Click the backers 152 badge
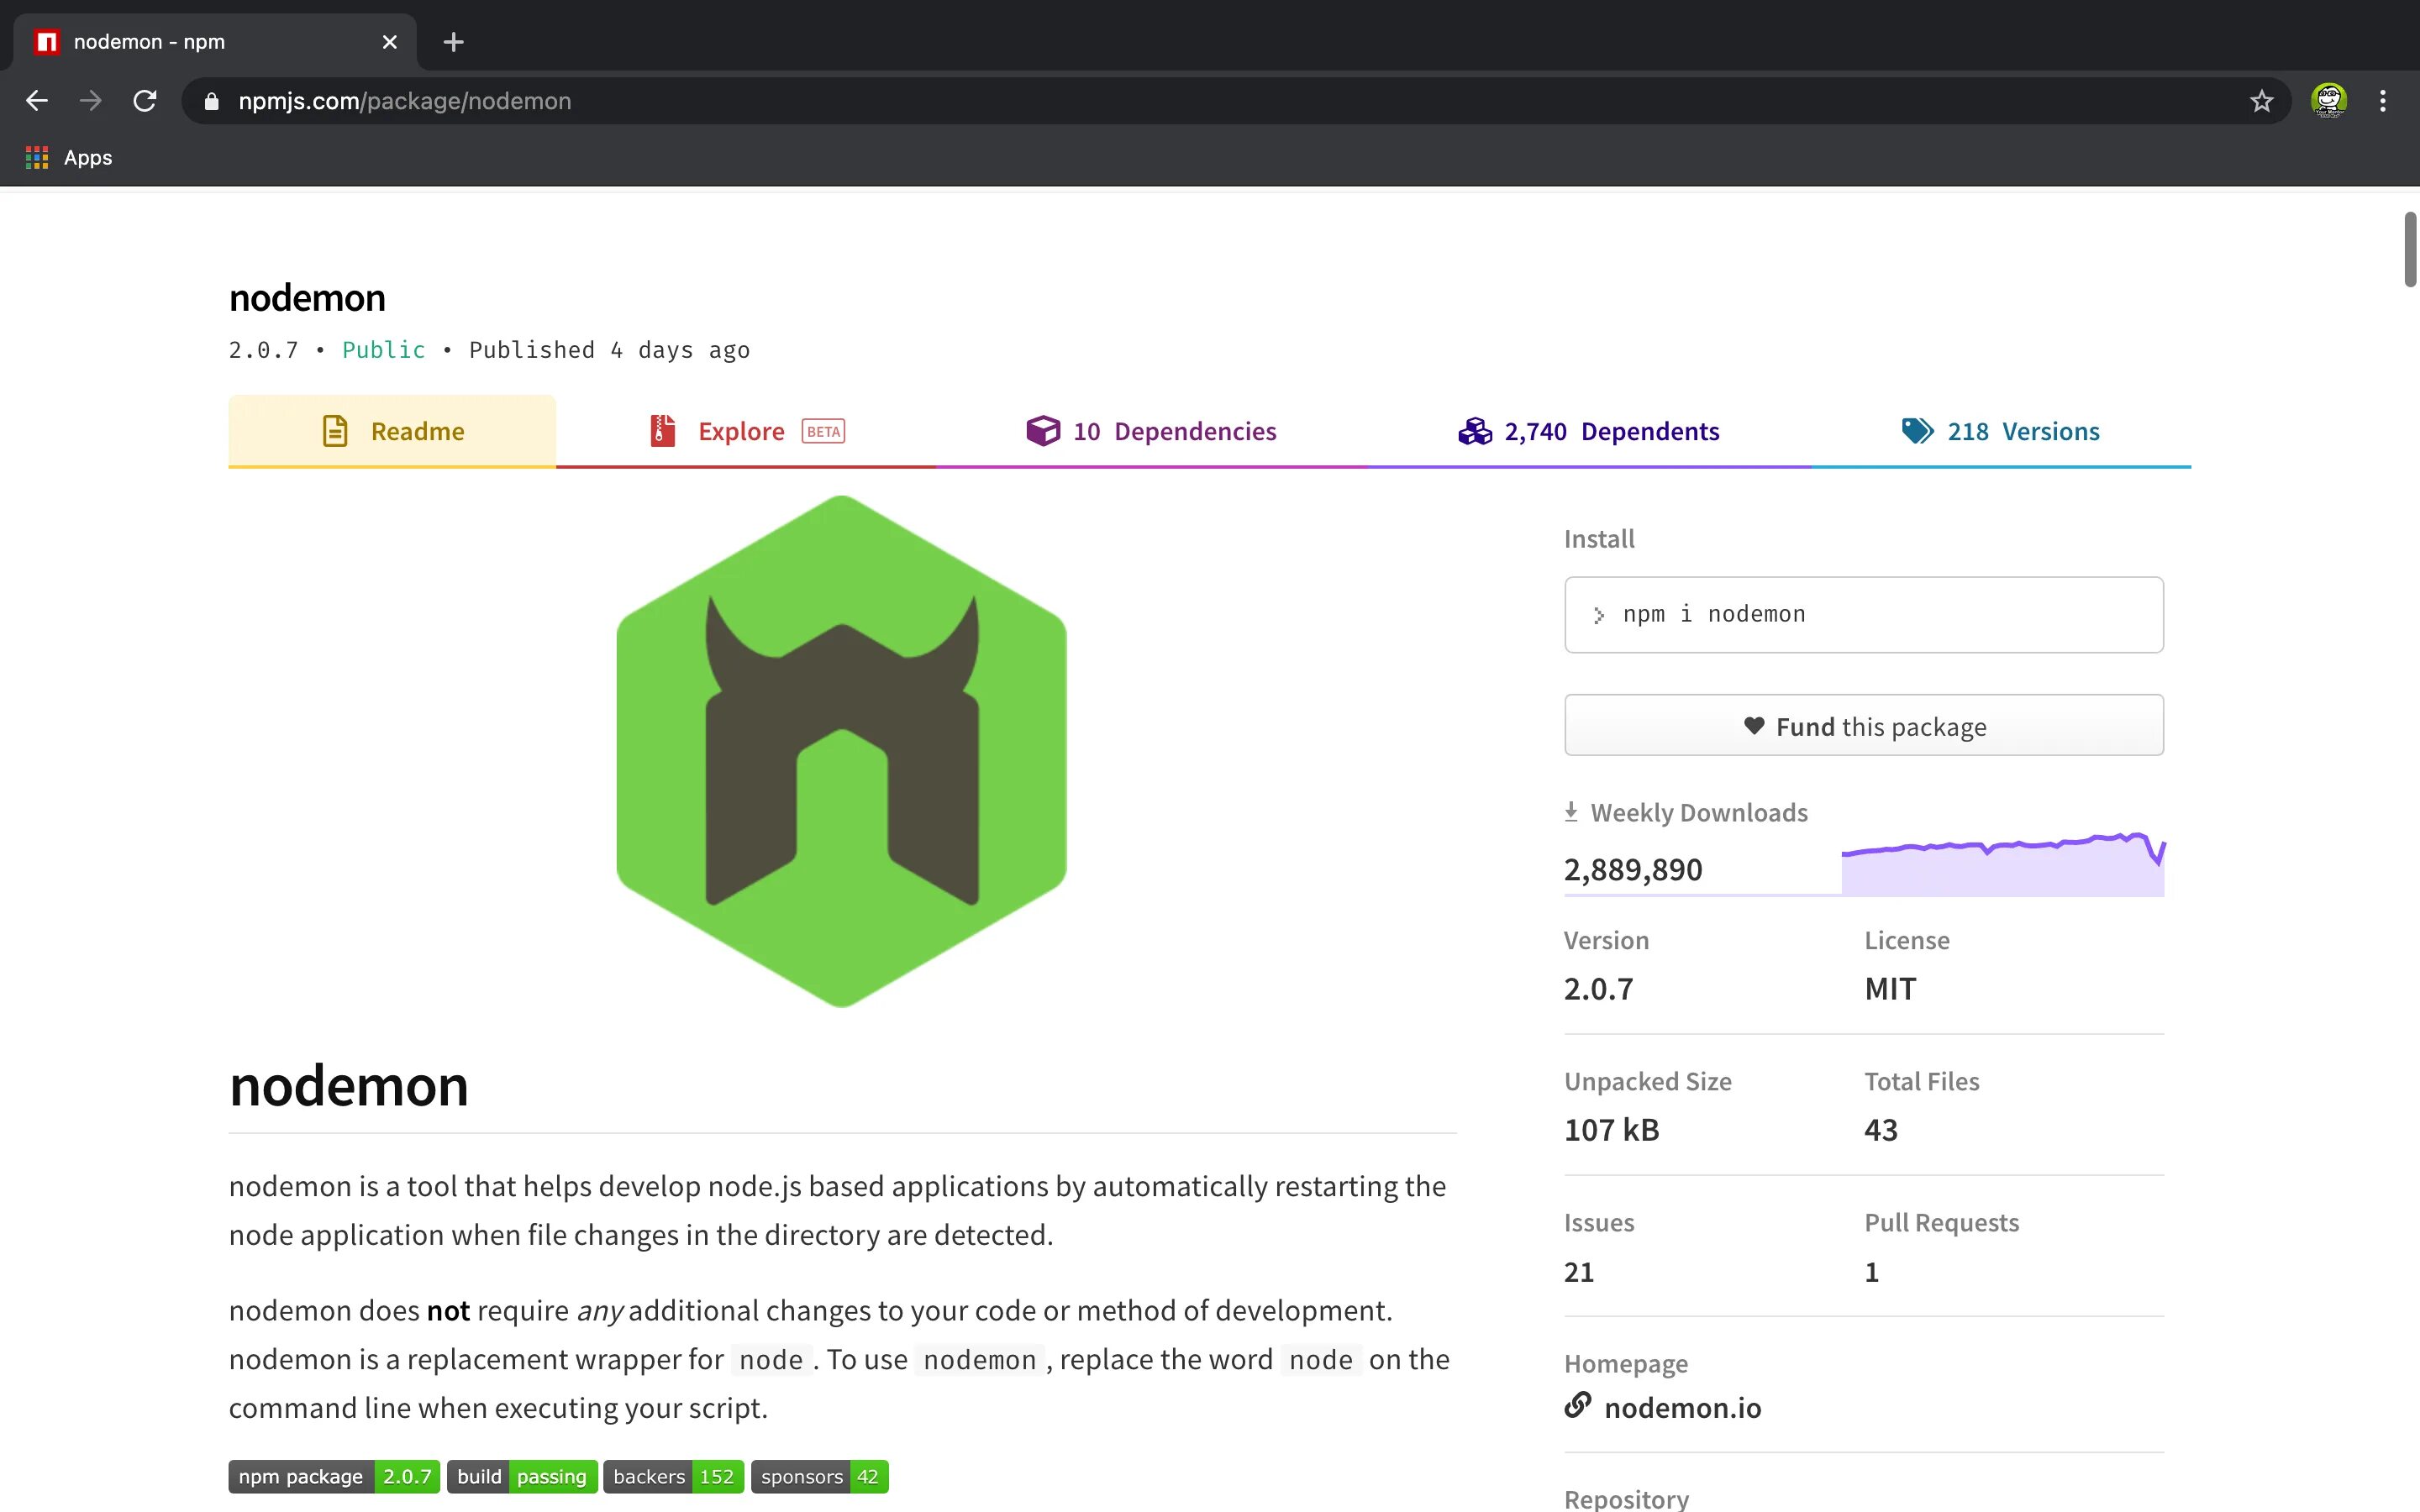Viewport: 2420px width, 1512px height. point(672,1475)
